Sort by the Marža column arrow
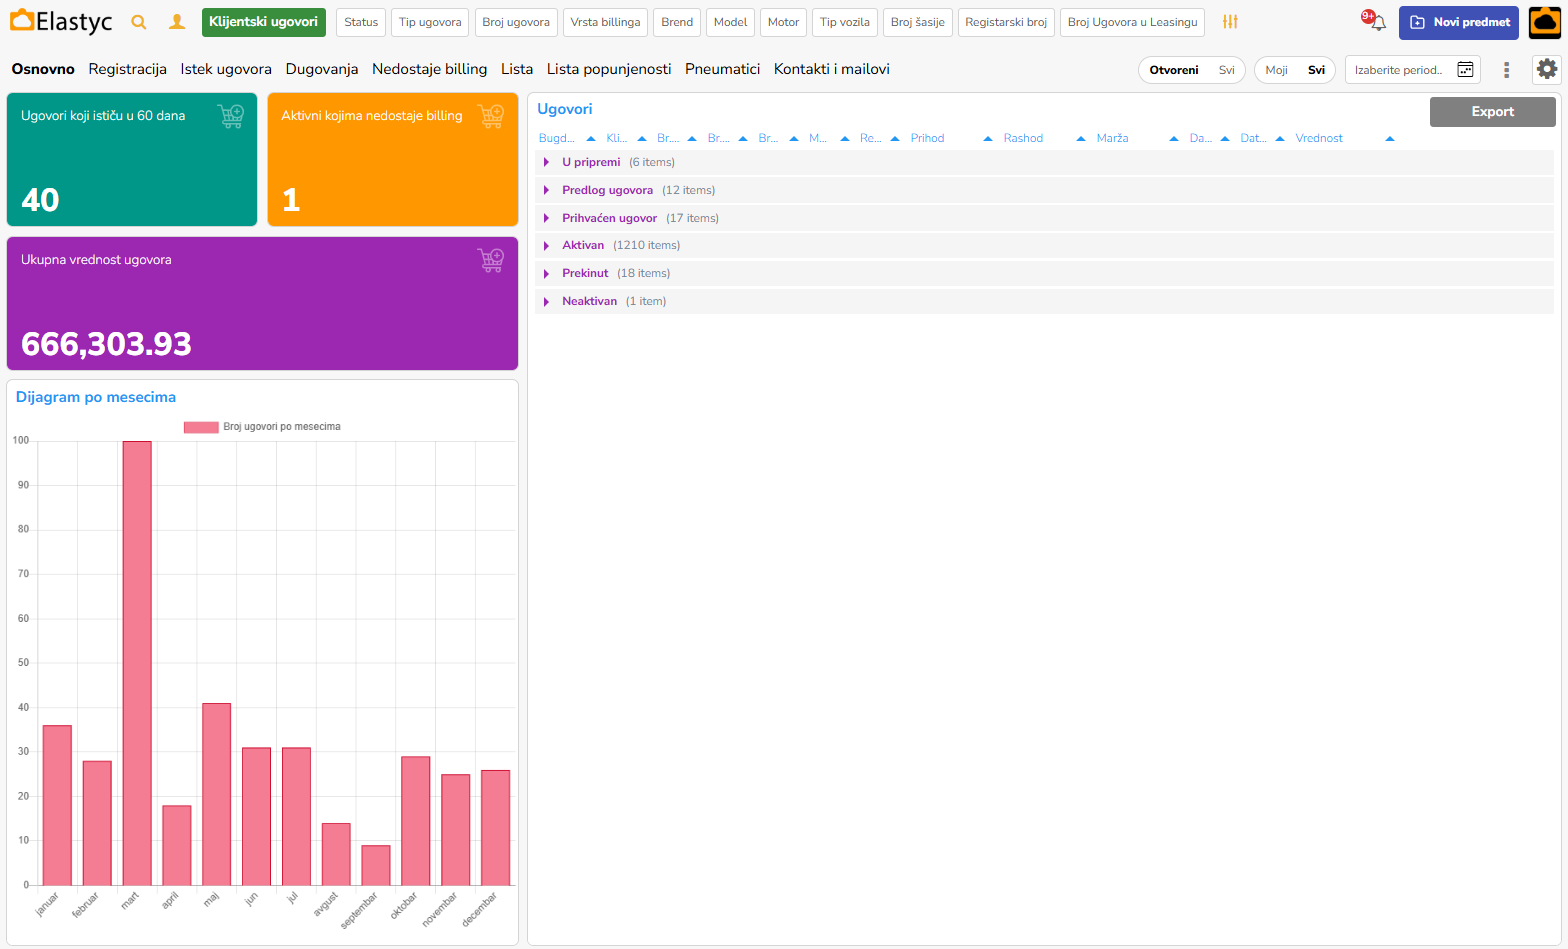The height and width of the screenshot is (949, 1568). [x=1174, y=139]
